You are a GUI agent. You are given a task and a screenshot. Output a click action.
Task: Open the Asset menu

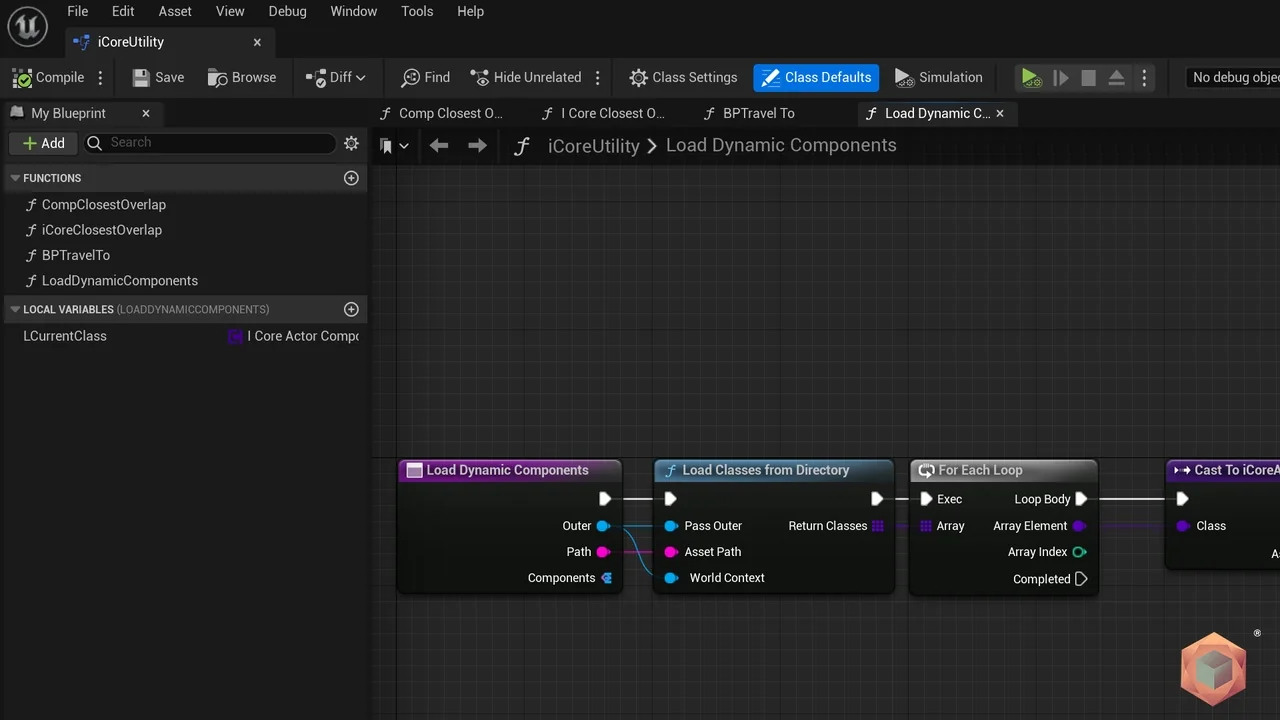175,11
